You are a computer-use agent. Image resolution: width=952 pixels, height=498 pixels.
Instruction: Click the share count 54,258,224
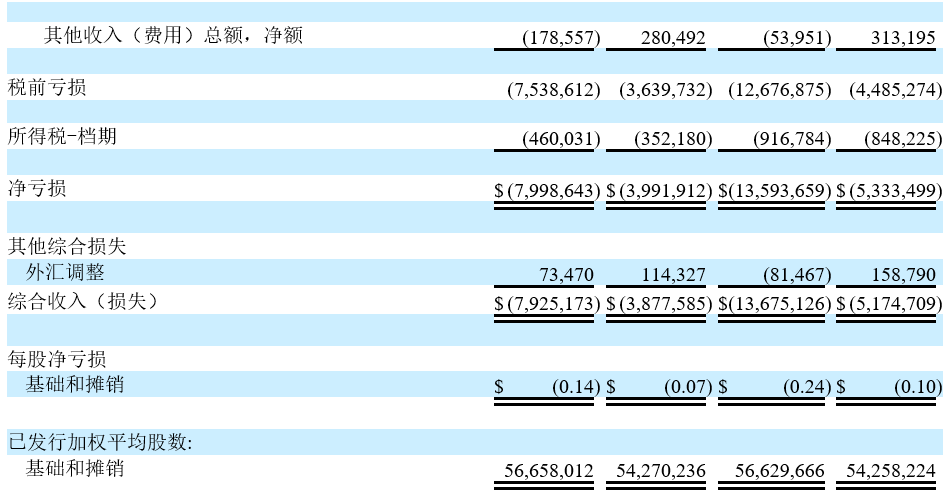click(x=890, y=471)
